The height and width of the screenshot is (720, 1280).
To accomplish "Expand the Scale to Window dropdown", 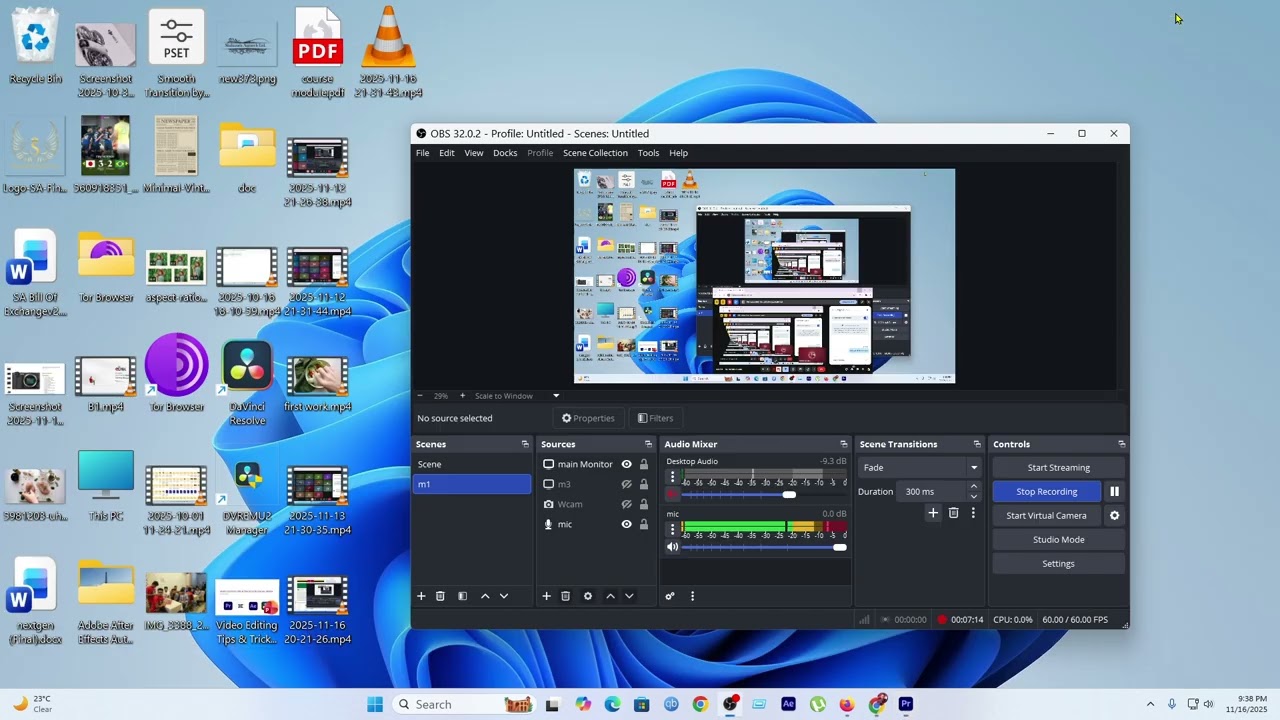I will [556, 396].
